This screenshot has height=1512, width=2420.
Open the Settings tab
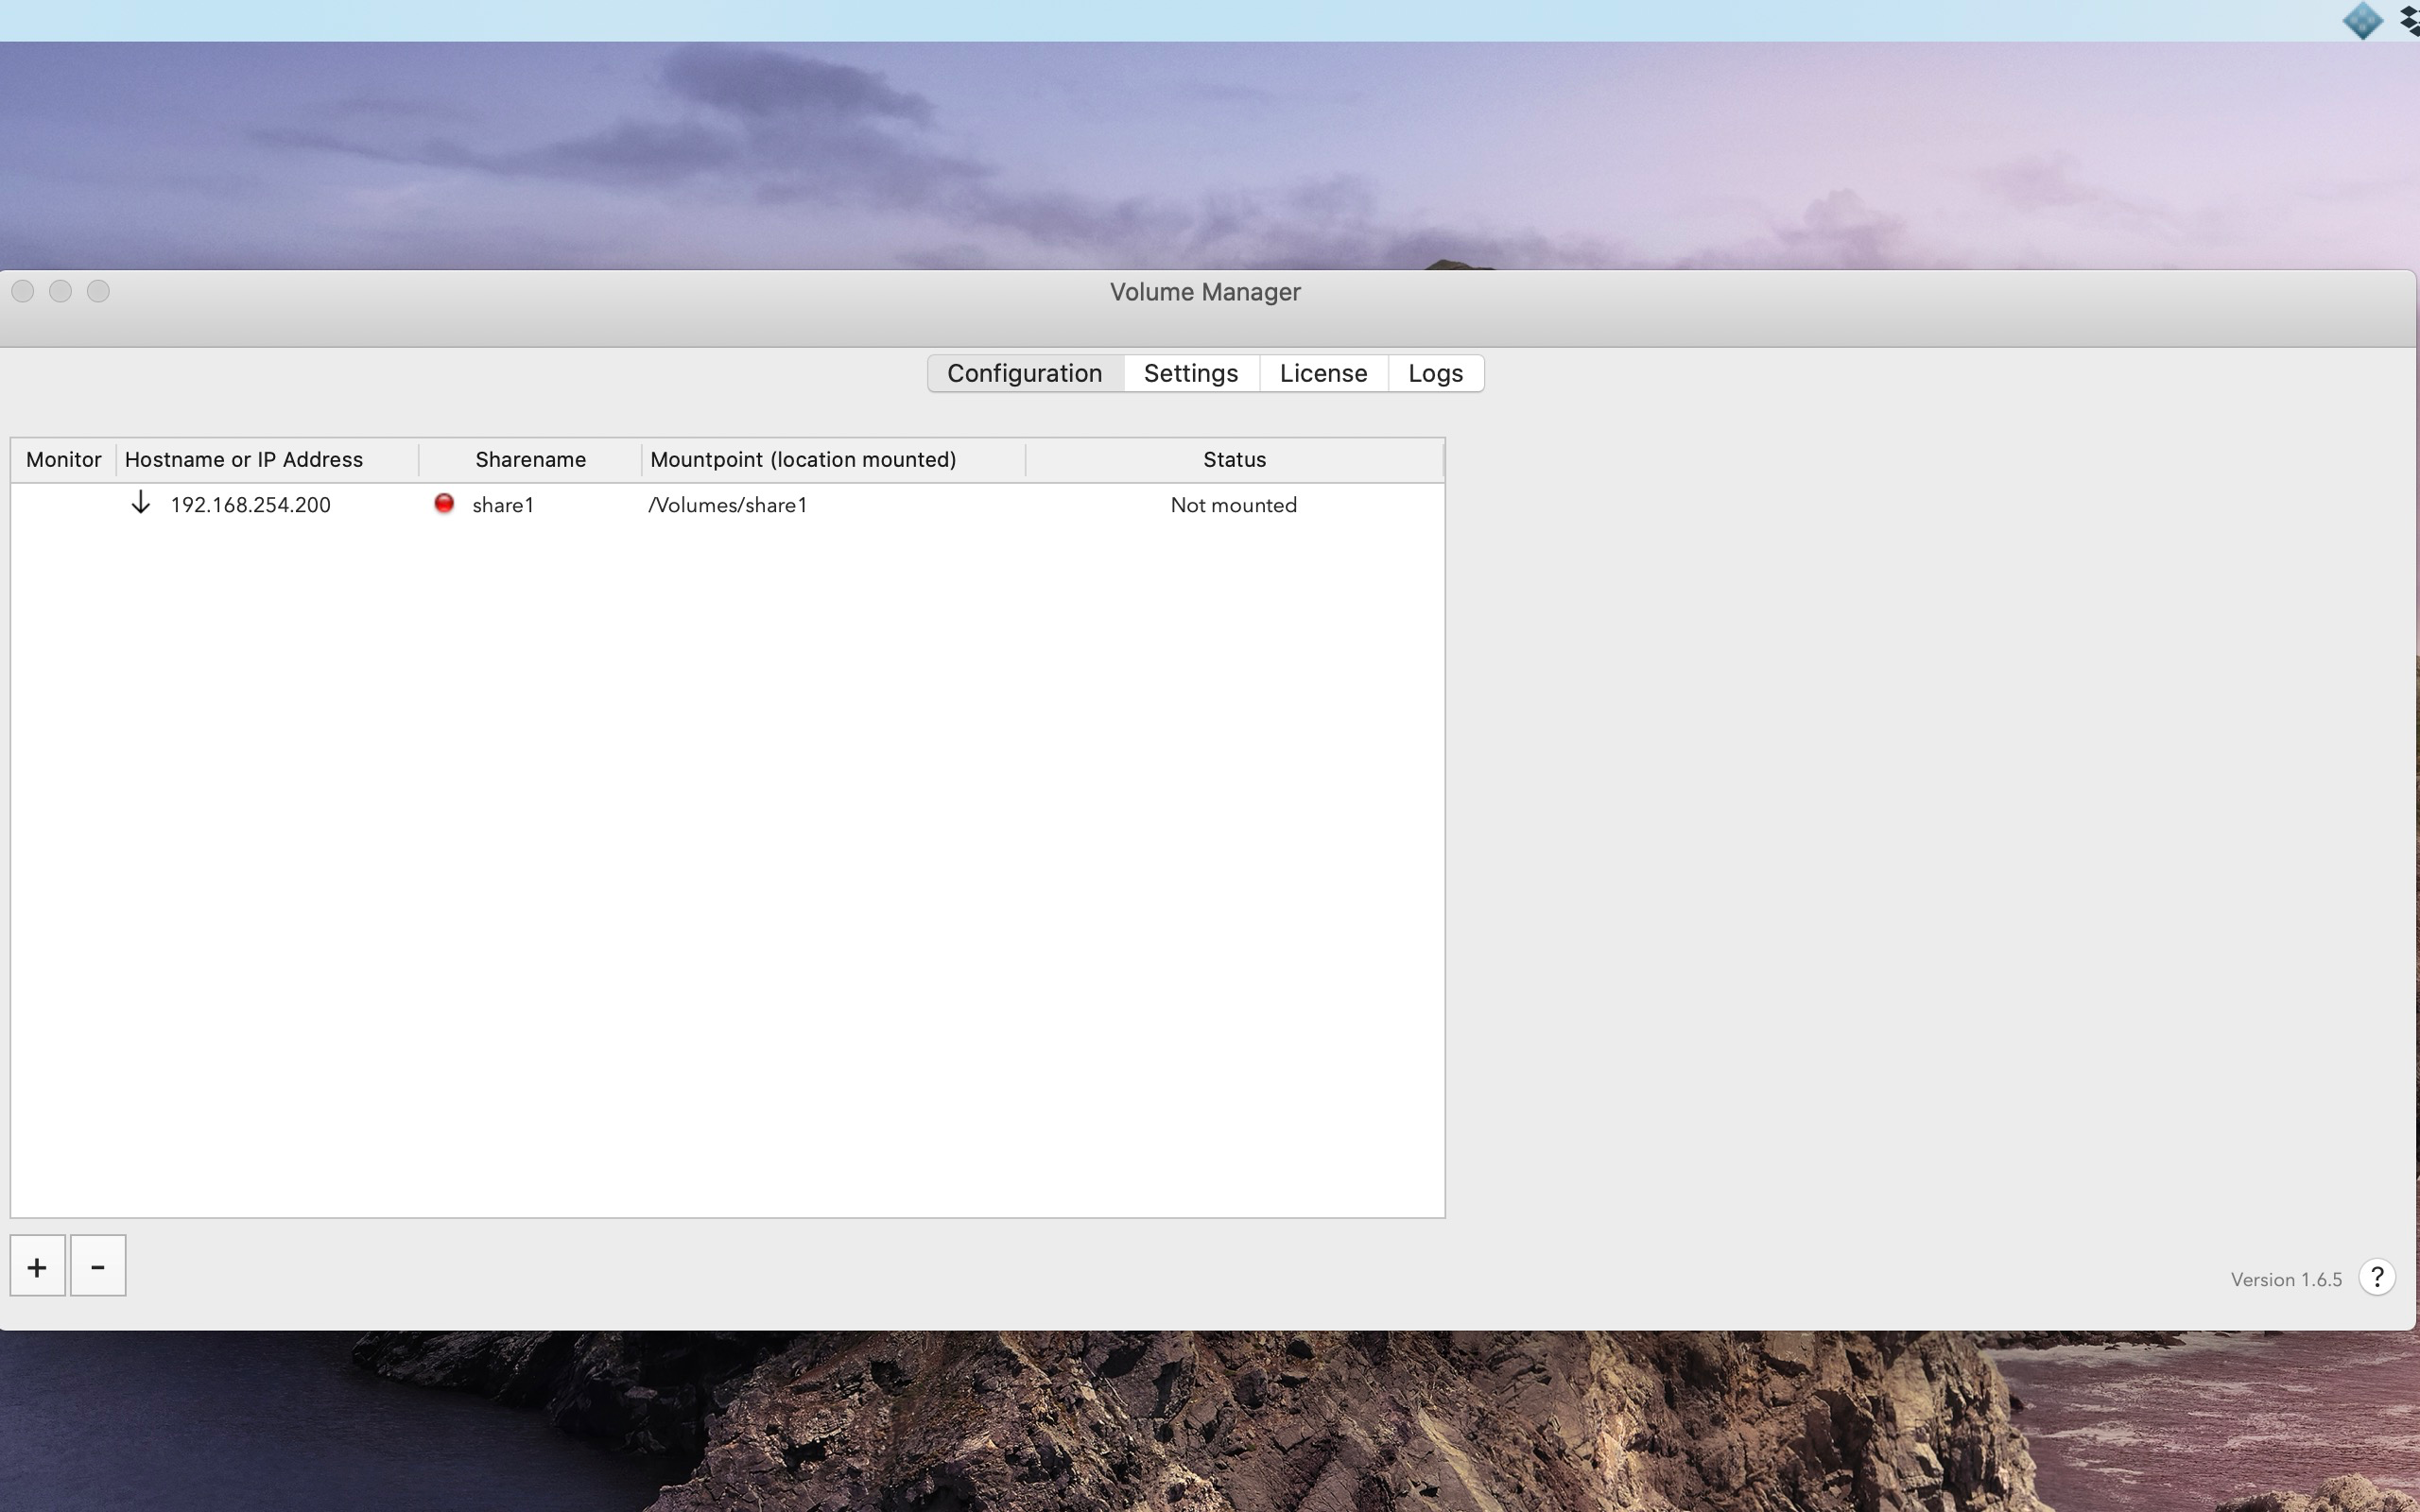pyautogui.click(x=1190, y=373)
